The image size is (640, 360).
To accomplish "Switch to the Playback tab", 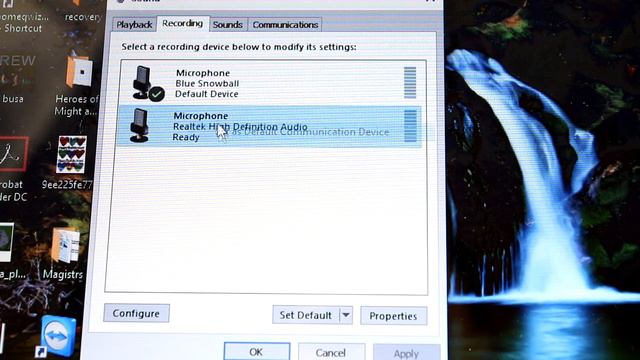I will [134, 24].
